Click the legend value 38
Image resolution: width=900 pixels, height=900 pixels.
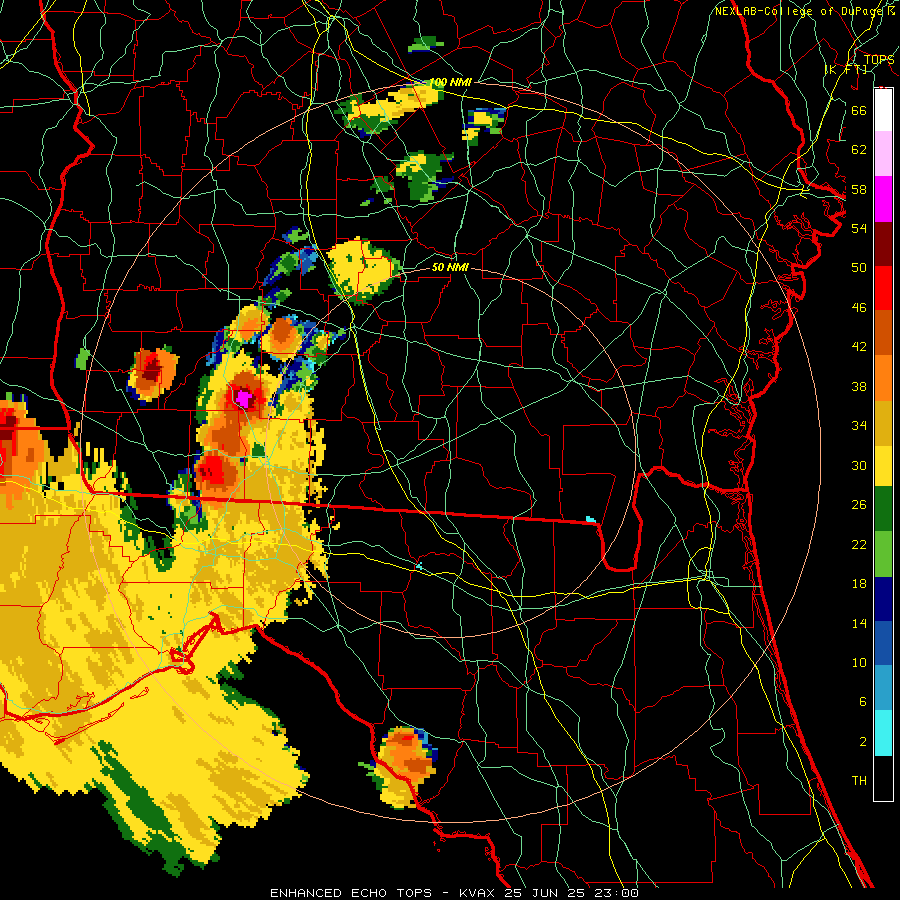pyautogui.click(x=859, y=386)
